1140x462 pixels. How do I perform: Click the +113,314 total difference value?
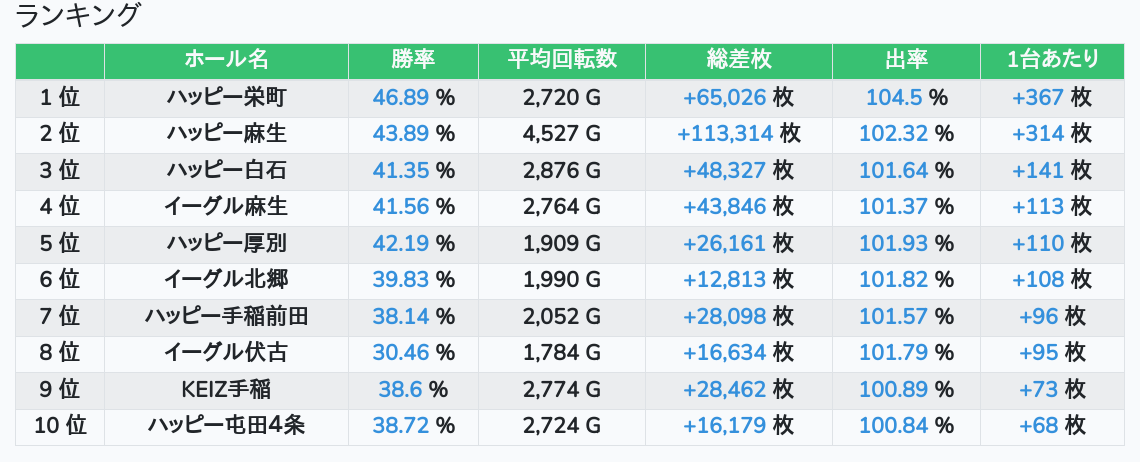[x=725, y=134]
